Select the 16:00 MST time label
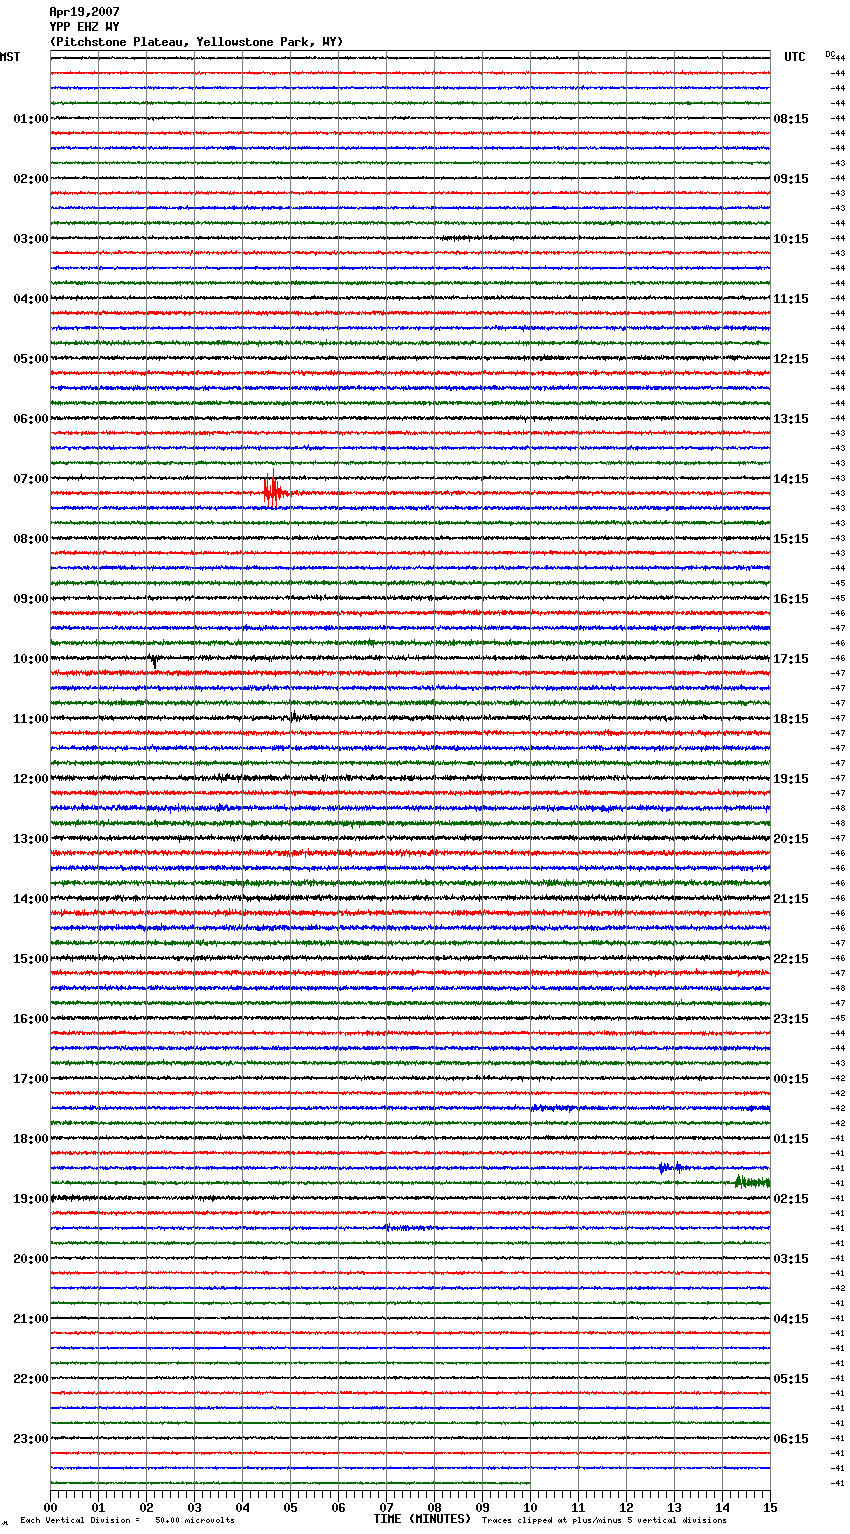850x1534 pixels. point(31,1019)
